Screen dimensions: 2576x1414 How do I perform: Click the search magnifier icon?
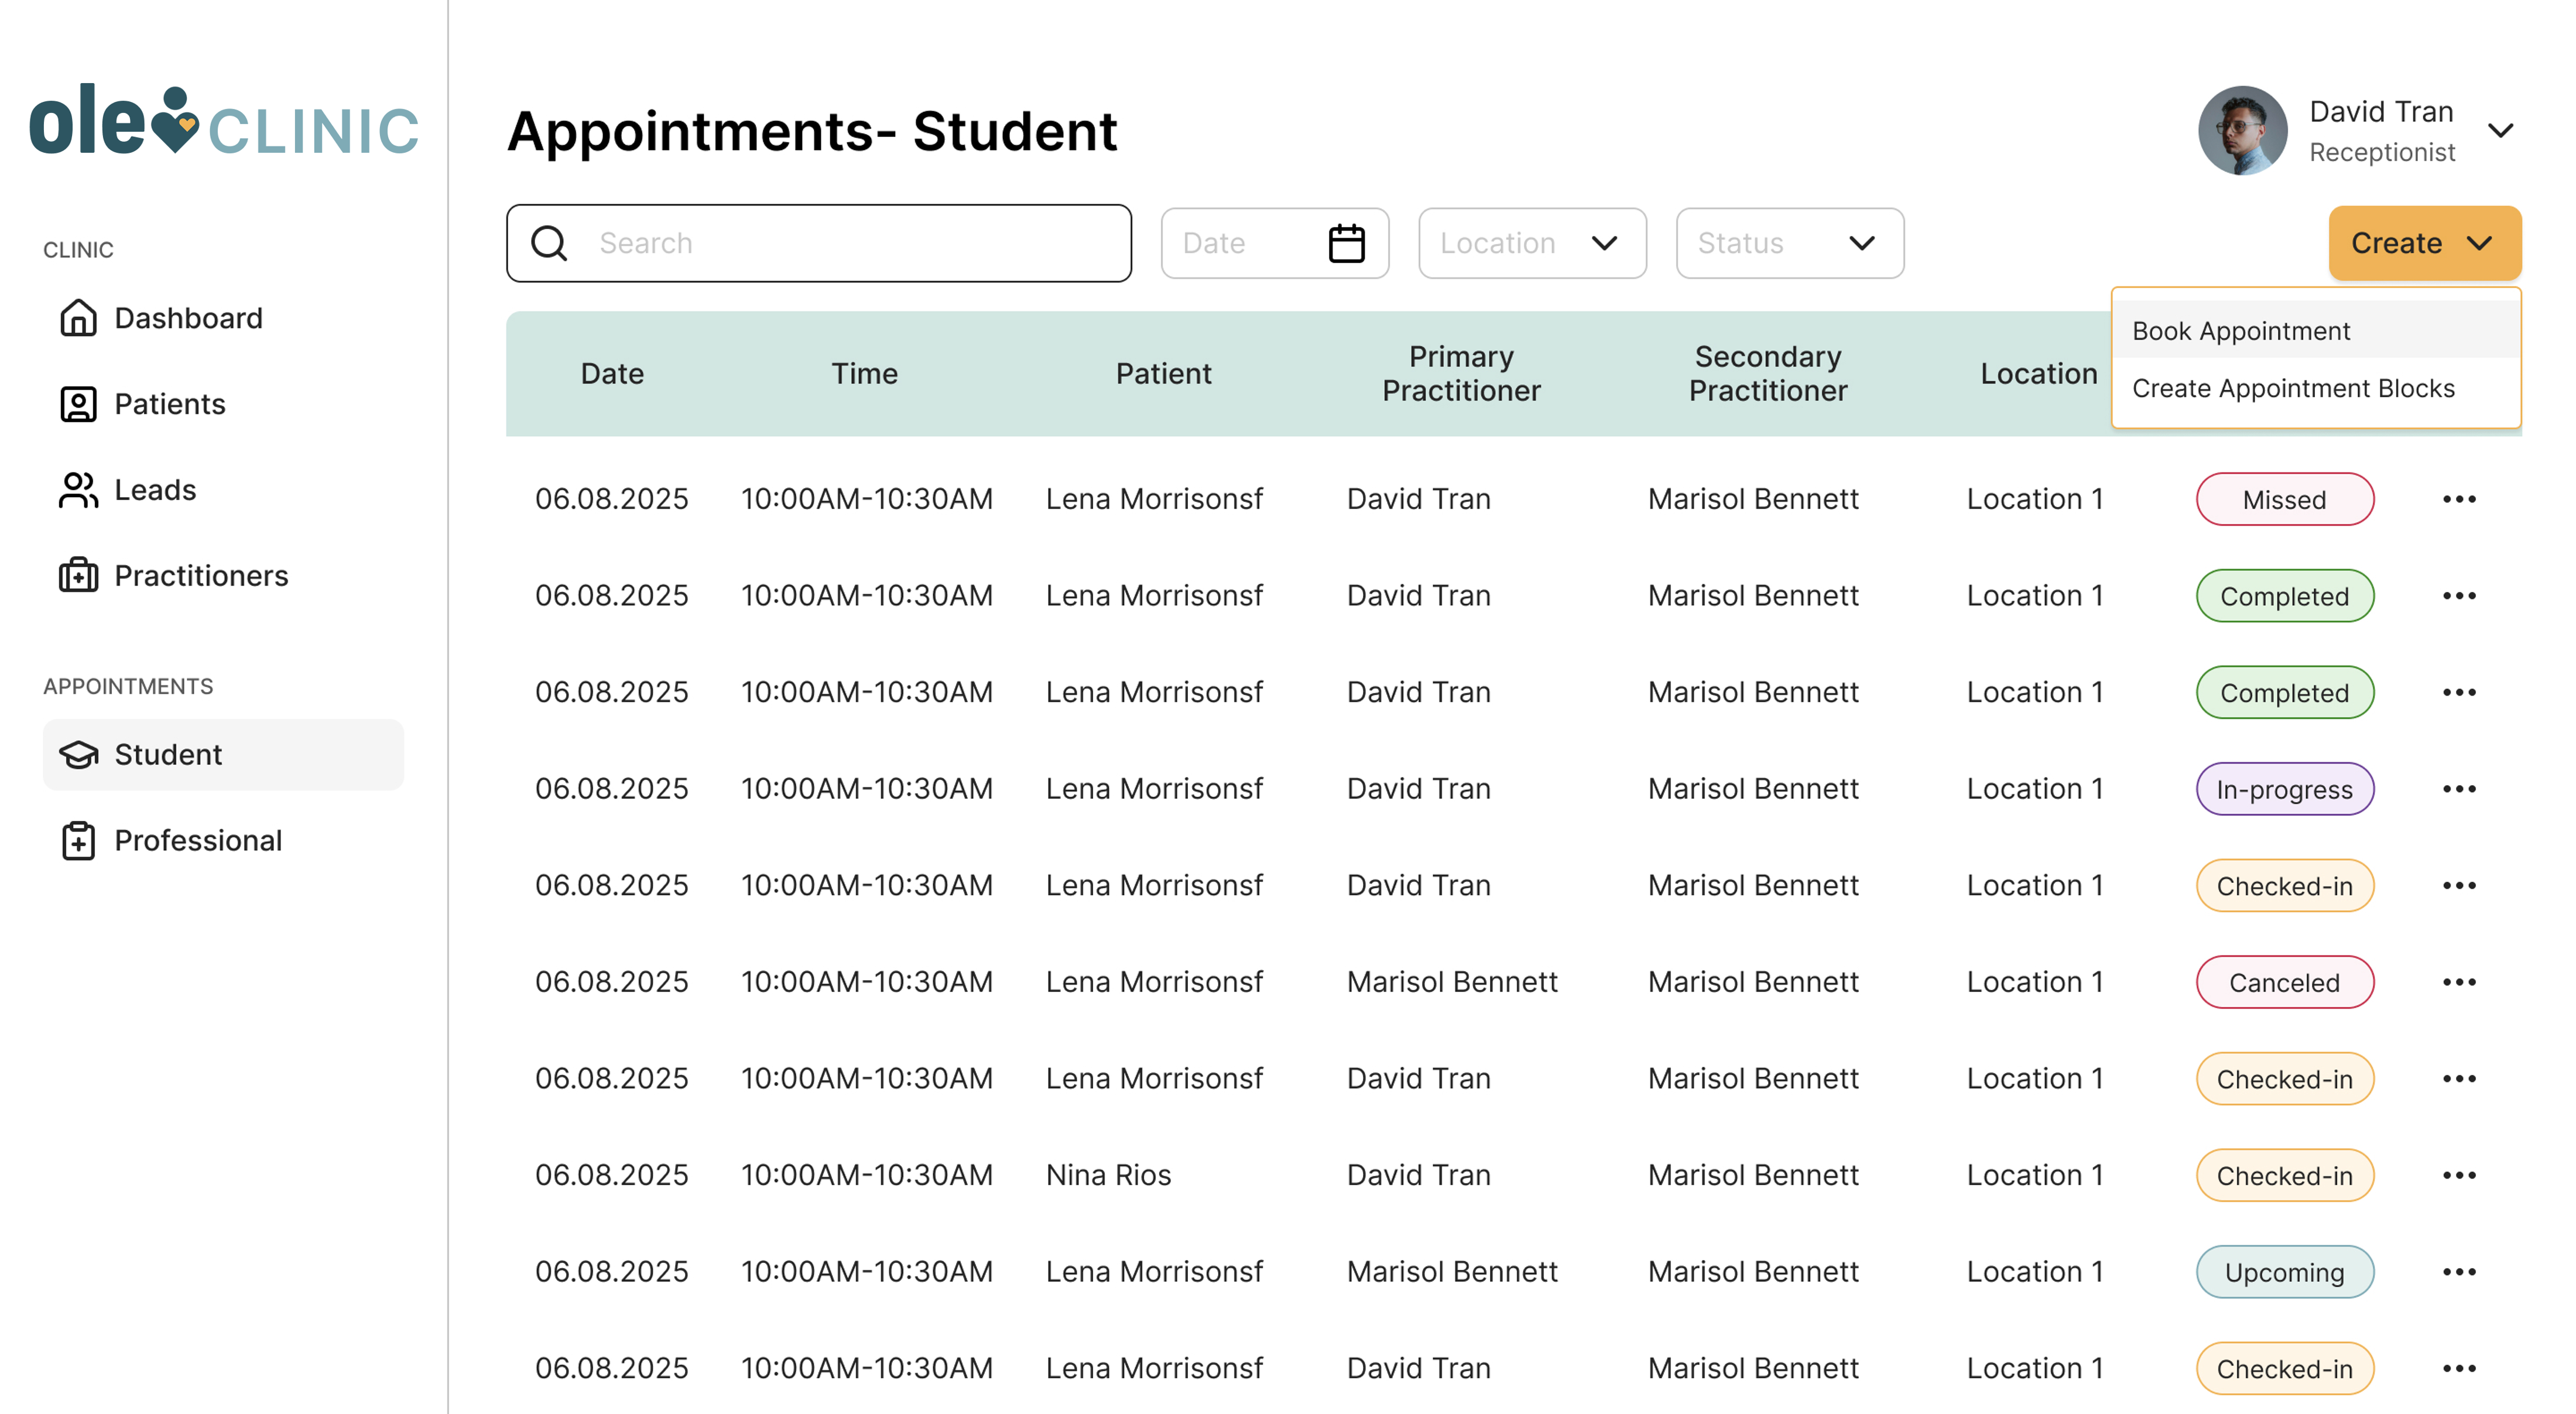pyautogui.click(x=549, y=243)
